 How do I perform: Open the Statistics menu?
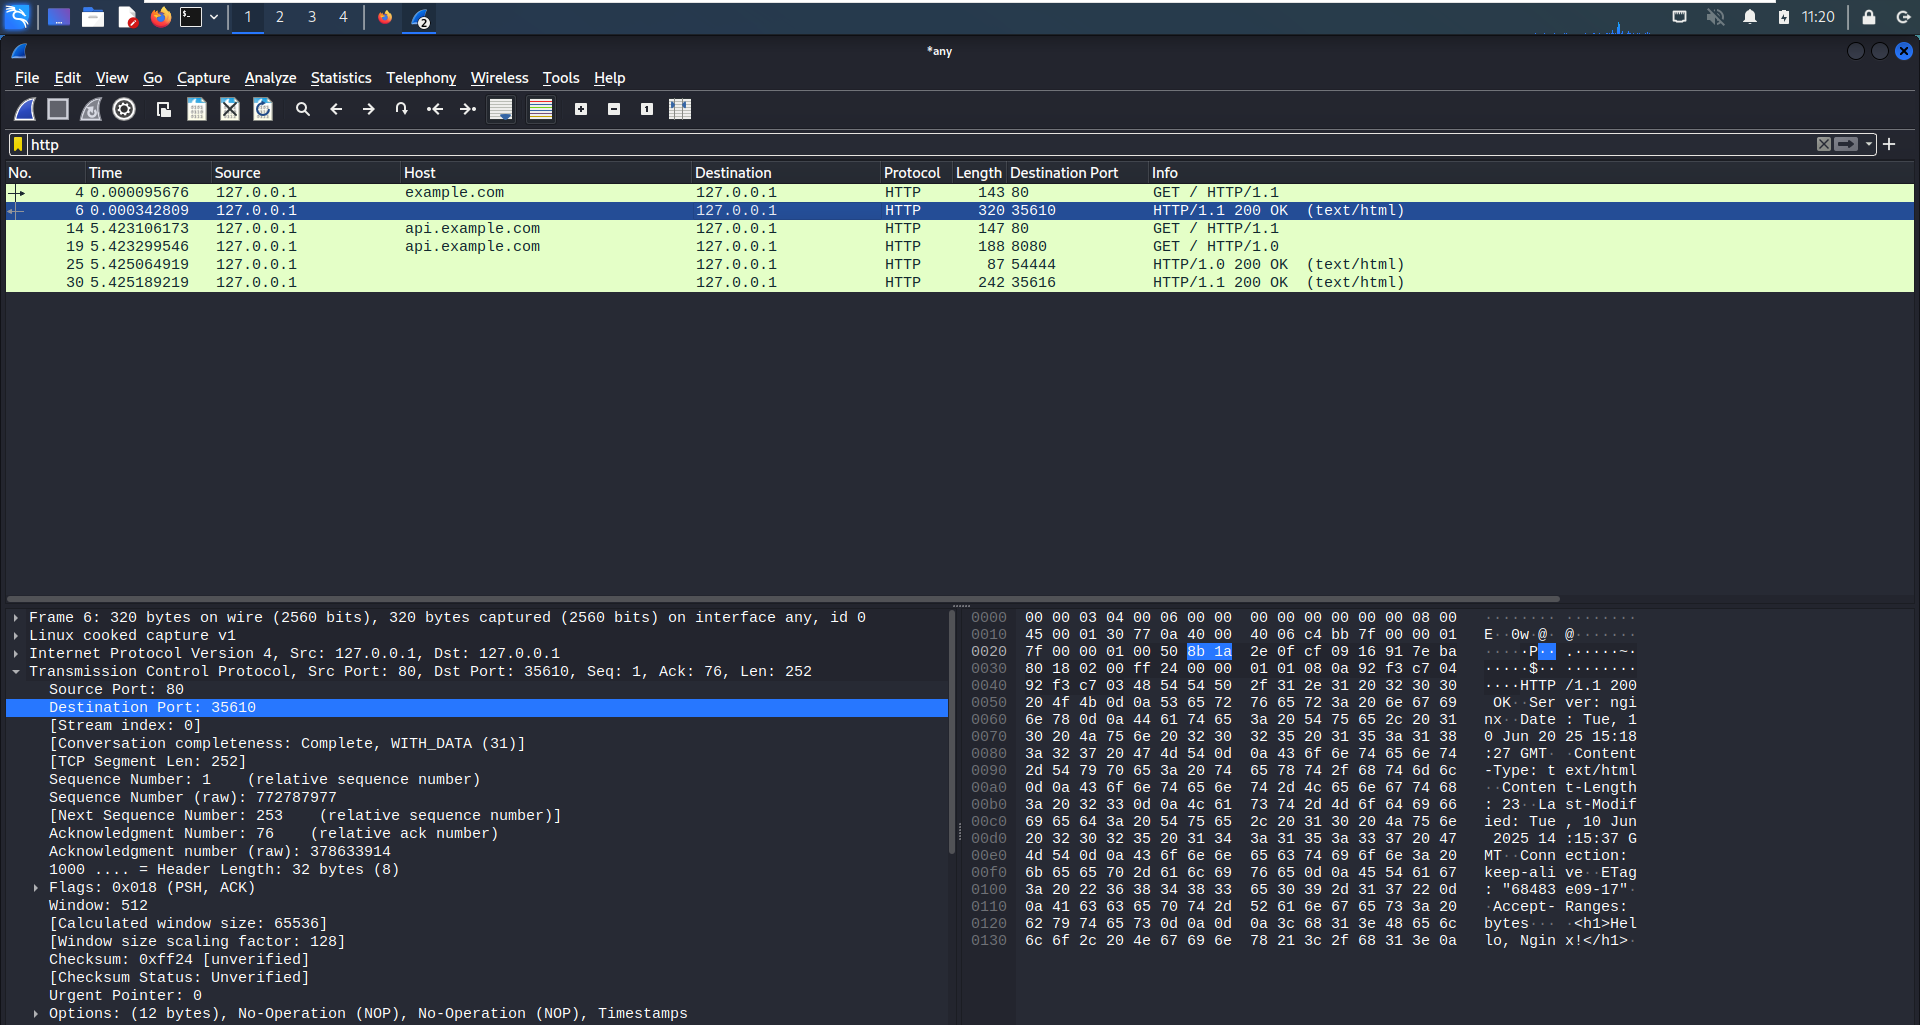coord(340,78)
